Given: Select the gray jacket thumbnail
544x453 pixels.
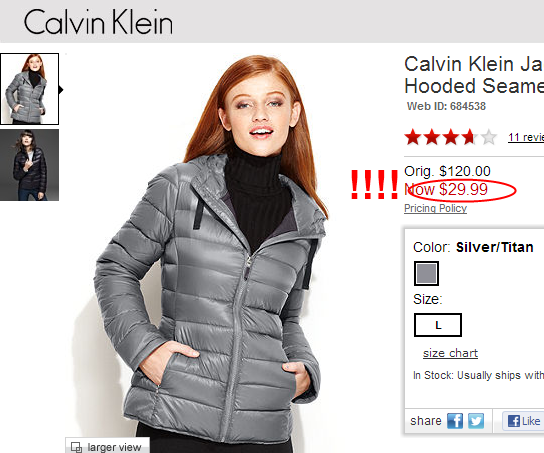Looking at the screenshot, I should pyautogui.click(x=29, y=89).
